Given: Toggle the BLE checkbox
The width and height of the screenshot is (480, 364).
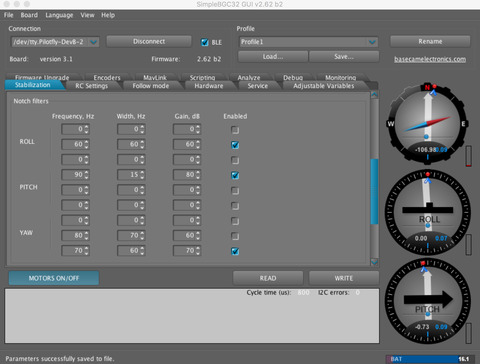Looking at the screenshot, I should [x=205, y=42].
